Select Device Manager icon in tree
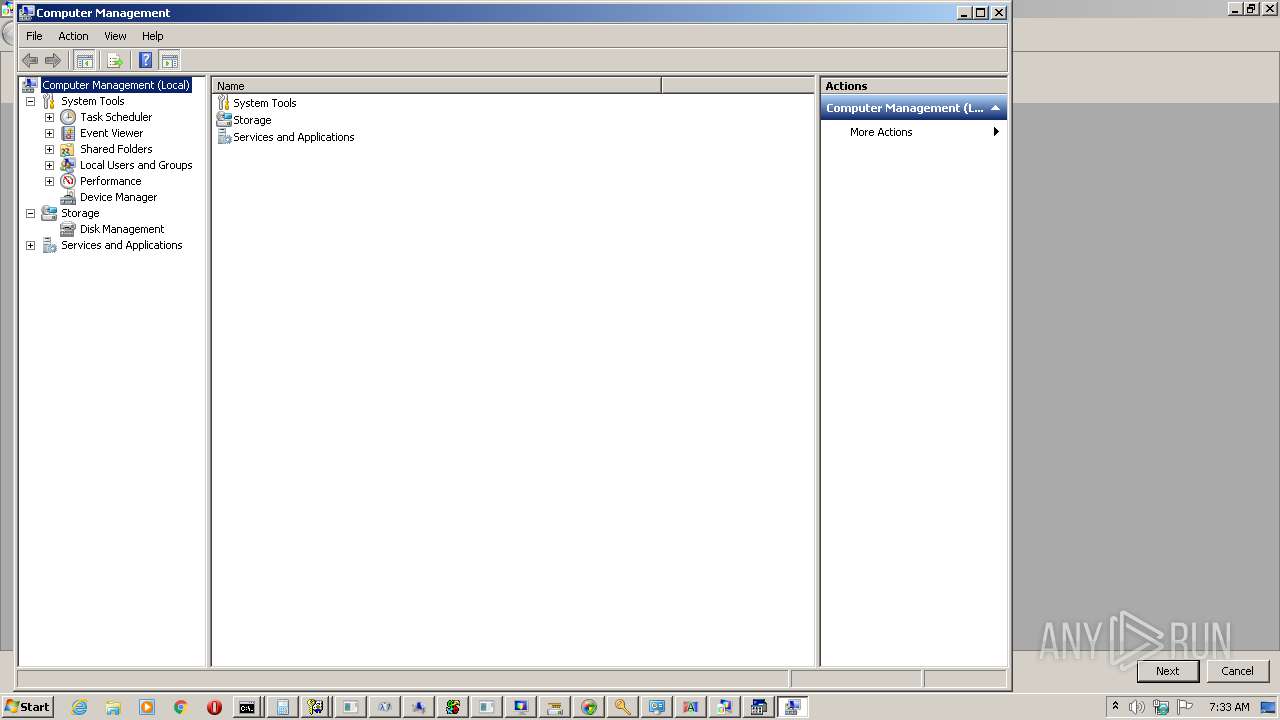Viewport: 1280px width, 720px height. coord(68,197)
